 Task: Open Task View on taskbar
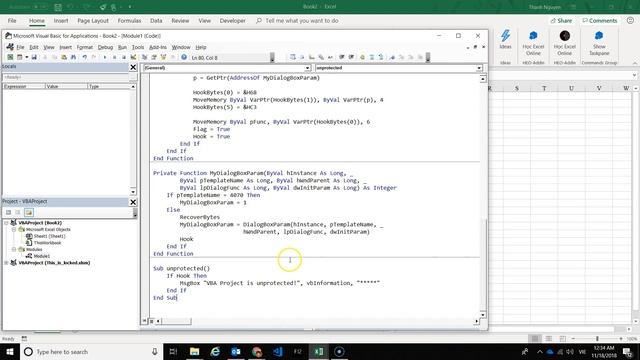pyautogui.click(x=173, y=351)
